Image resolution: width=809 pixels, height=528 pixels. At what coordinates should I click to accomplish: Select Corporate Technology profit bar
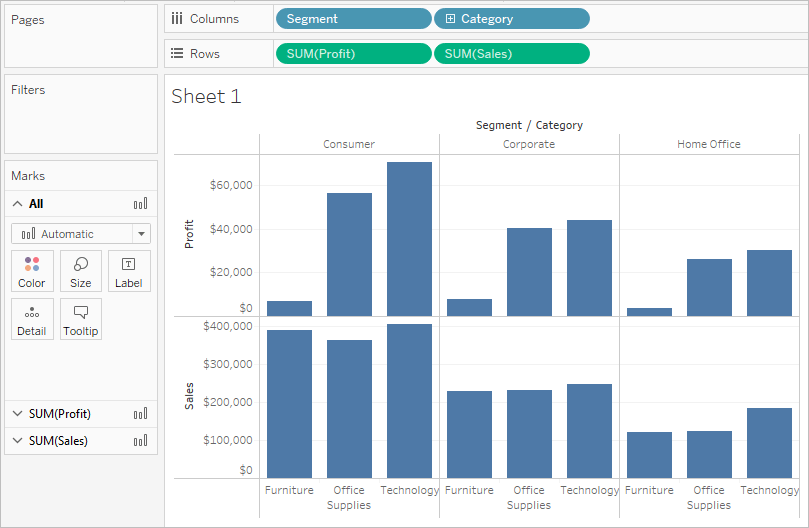click(589, 268)
